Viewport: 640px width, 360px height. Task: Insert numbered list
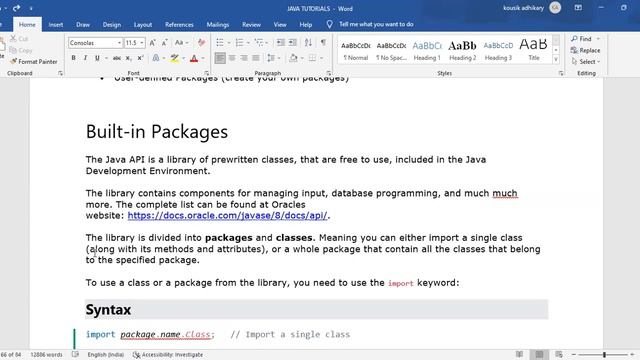click(240, 42)
